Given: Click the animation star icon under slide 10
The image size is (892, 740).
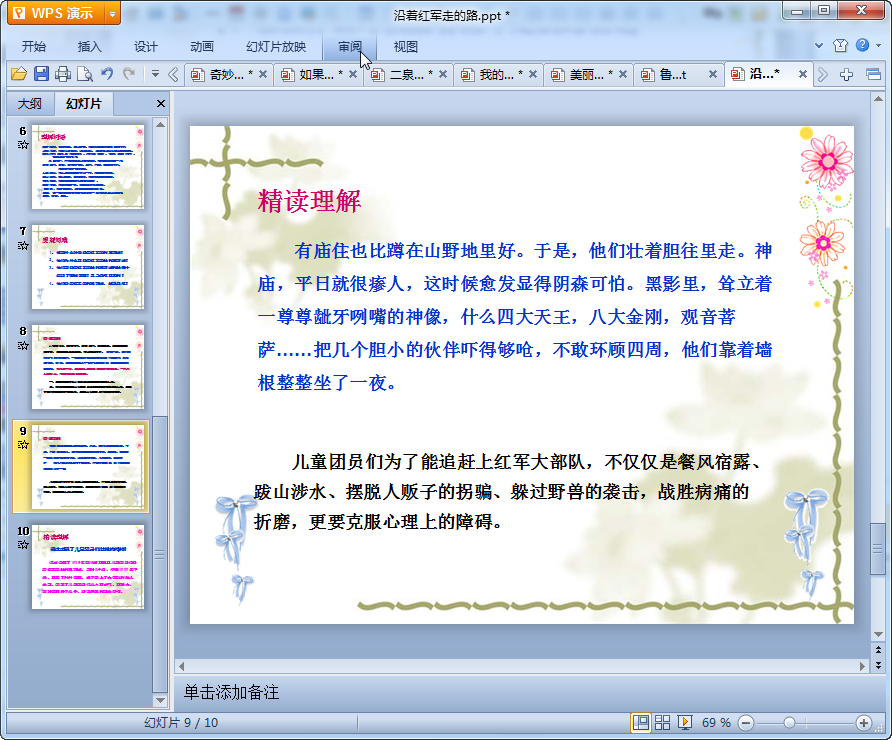Looking at the screenshot, I should [x=23, y=545].
